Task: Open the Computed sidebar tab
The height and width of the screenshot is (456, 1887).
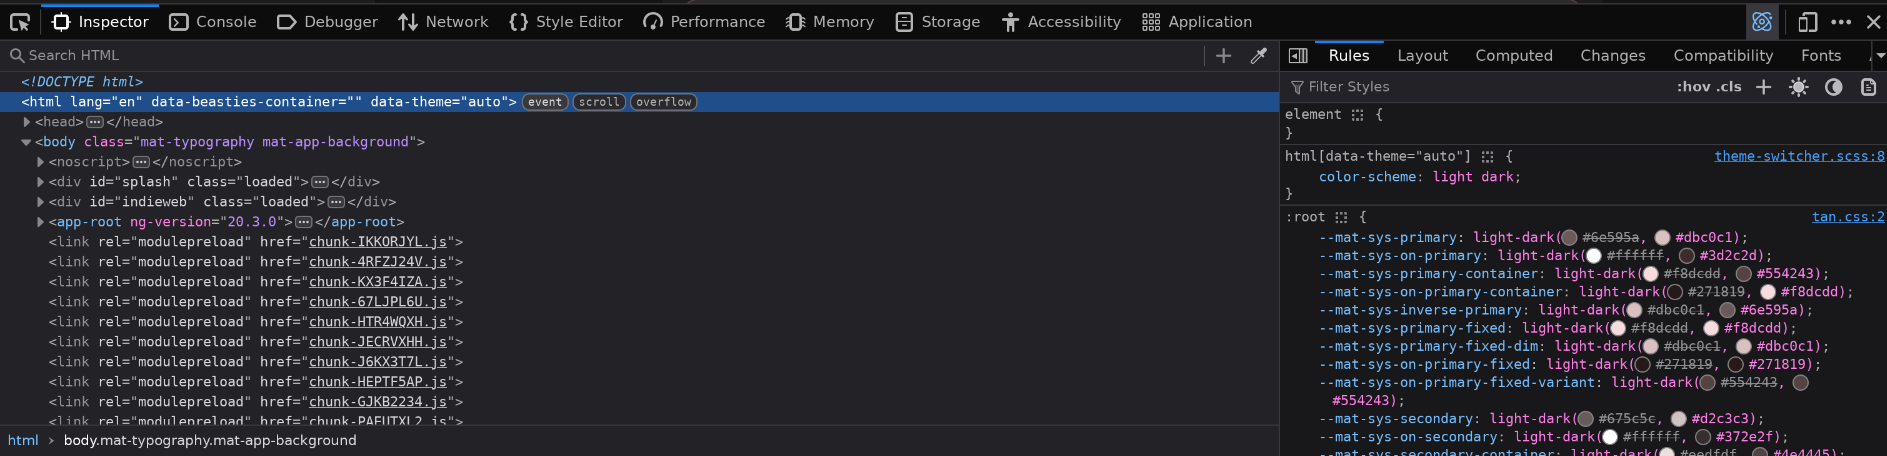Action: (x=1514, y=56)
